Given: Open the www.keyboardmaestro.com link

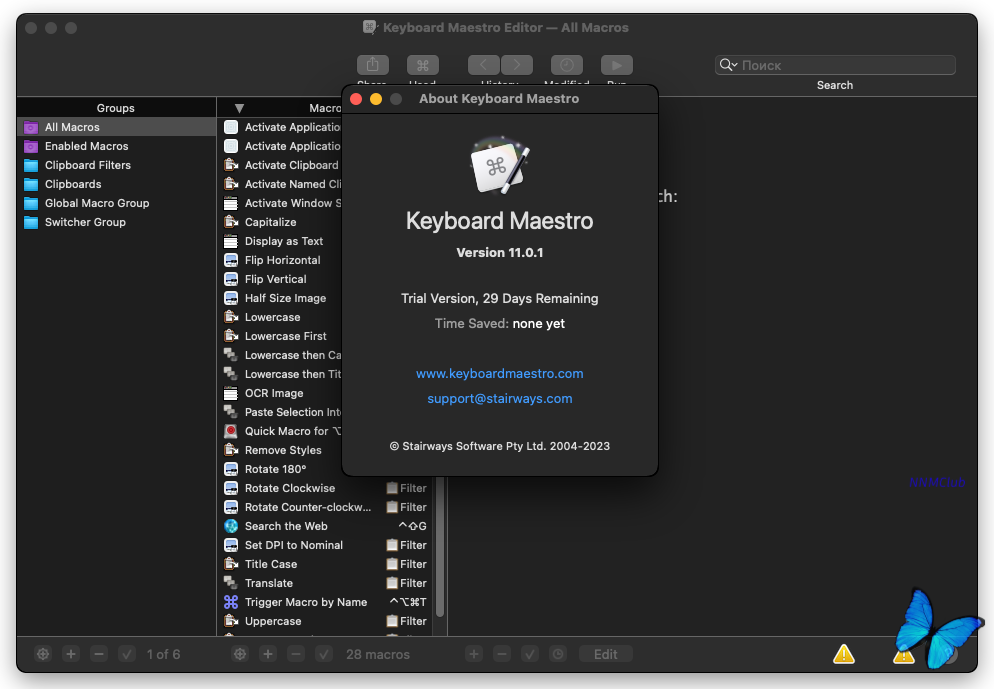Looking at the screenshot, I should click(x=499, y=373).
